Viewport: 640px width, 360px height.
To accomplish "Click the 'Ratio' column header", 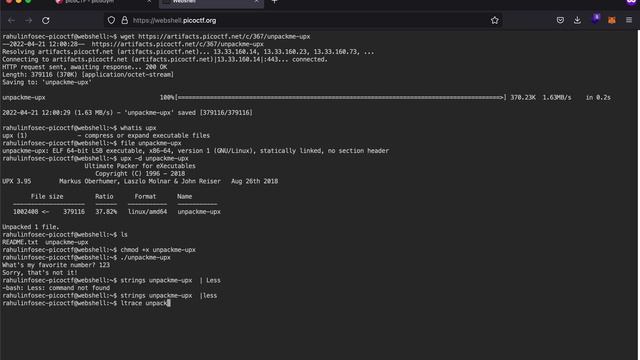I will coord(104,196).
